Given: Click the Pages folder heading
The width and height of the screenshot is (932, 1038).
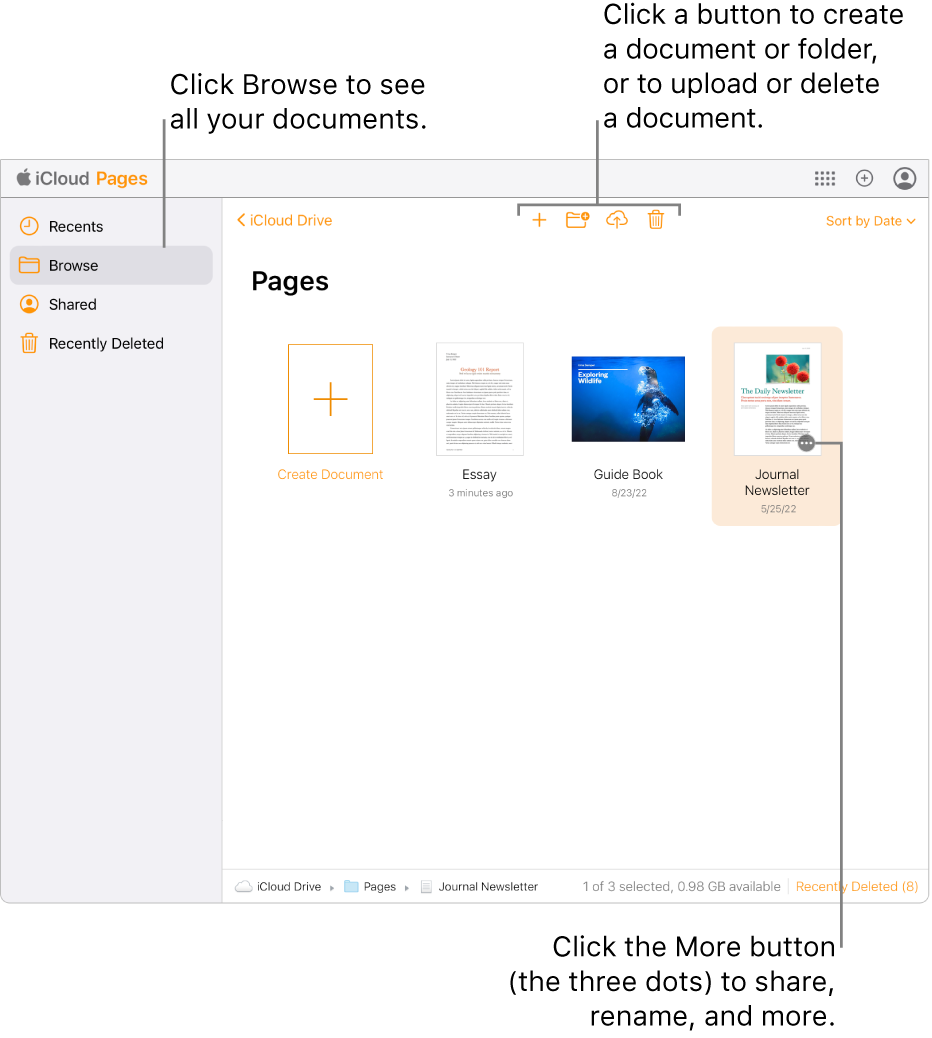Looking at the screenshot, I should [x=290, y=281].
